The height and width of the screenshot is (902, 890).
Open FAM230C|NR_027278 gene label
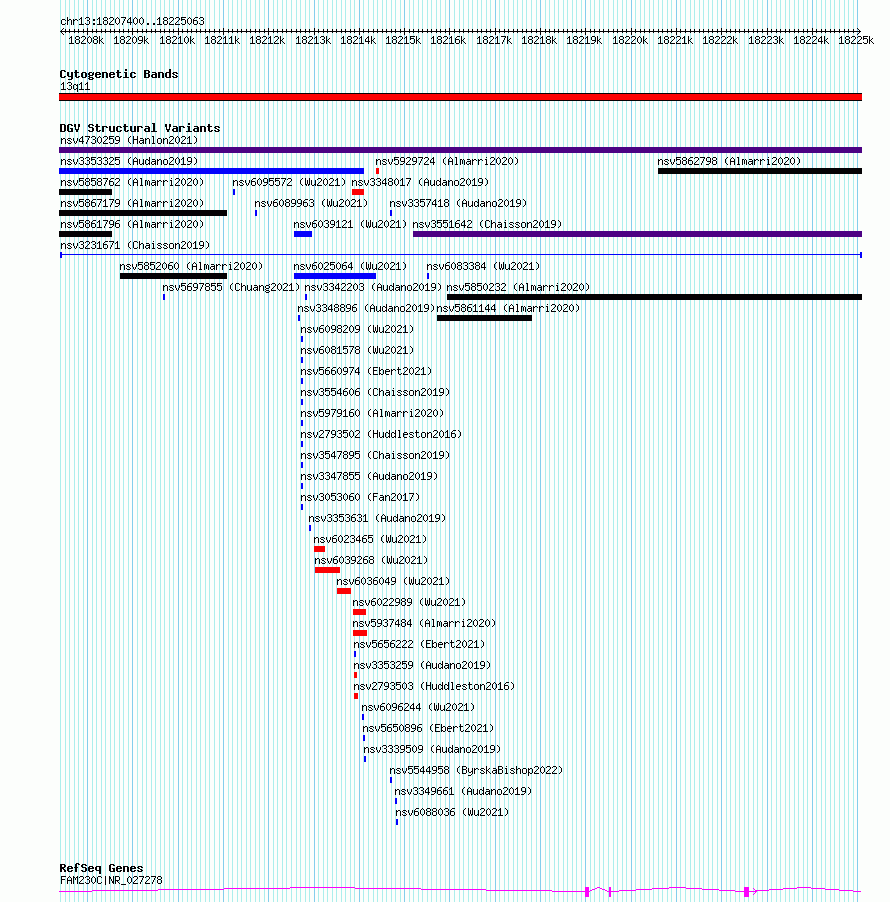(111, 880)
